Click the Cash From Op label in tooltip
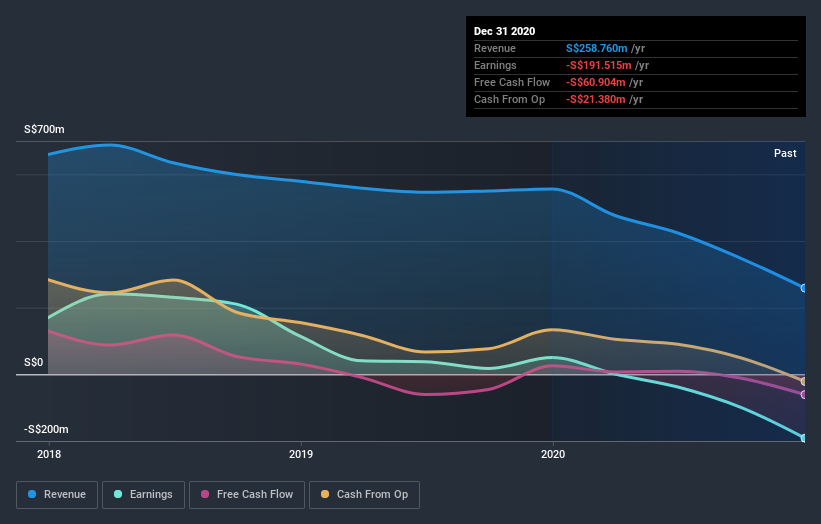This screenshot has width=821, height=524. (x=509, y=99)
